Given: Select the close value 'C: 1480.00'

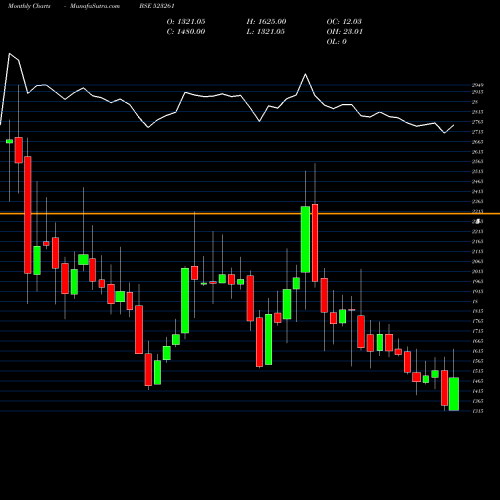Looking at the screenshot, I should point(186,32).
